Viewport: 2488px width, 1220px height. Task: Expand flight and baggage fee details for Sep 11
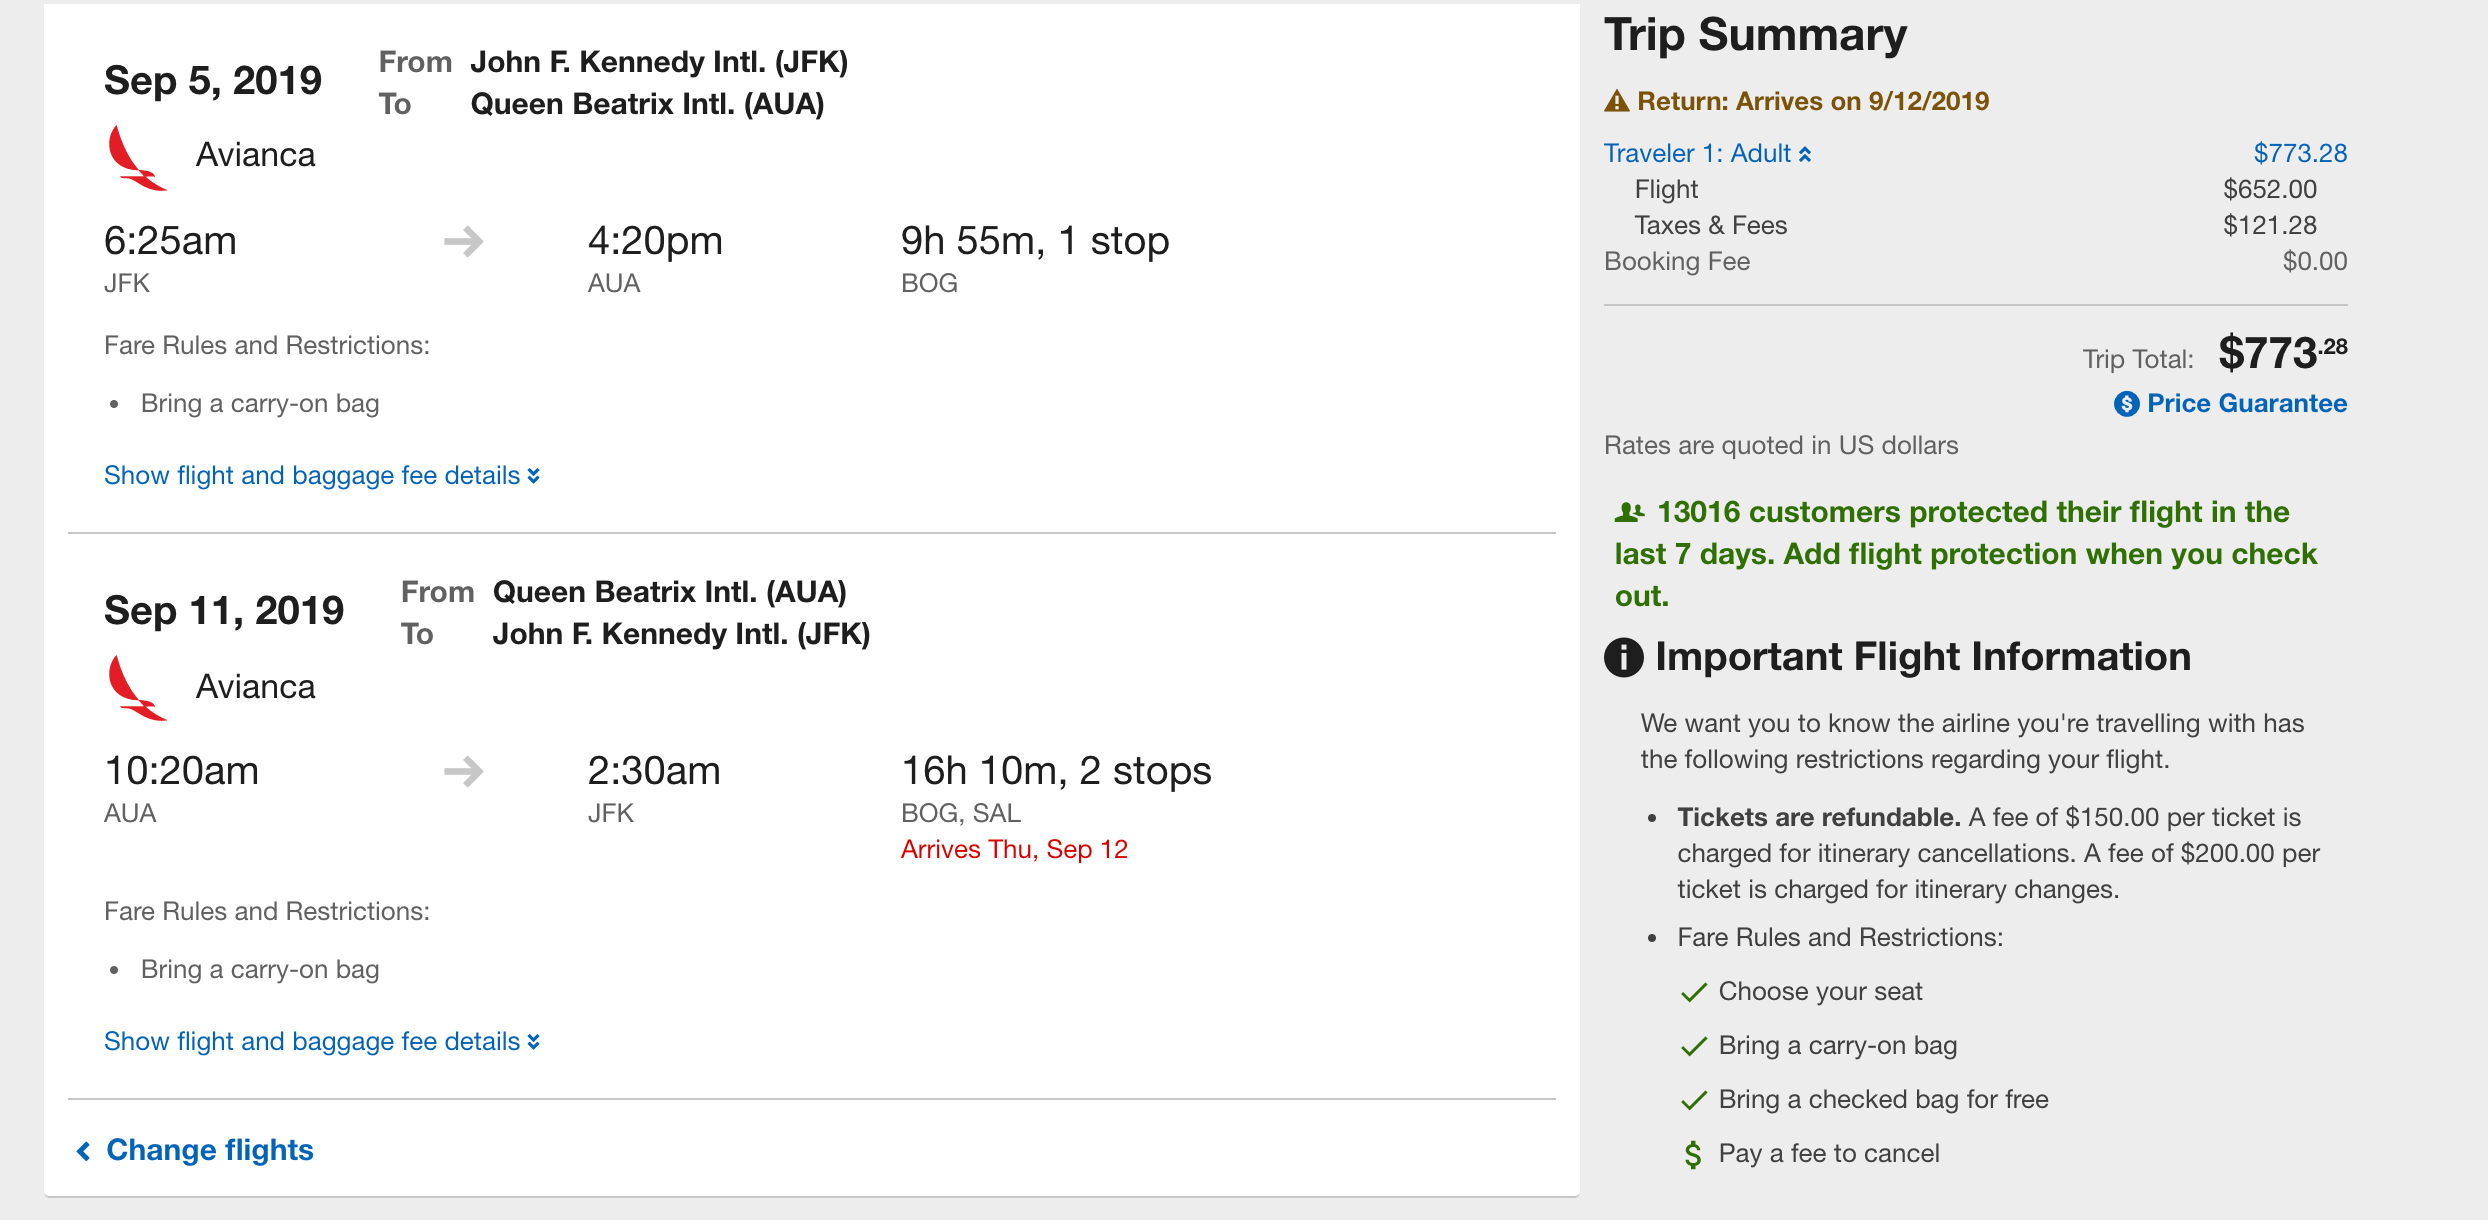(x=322, y=1041)
